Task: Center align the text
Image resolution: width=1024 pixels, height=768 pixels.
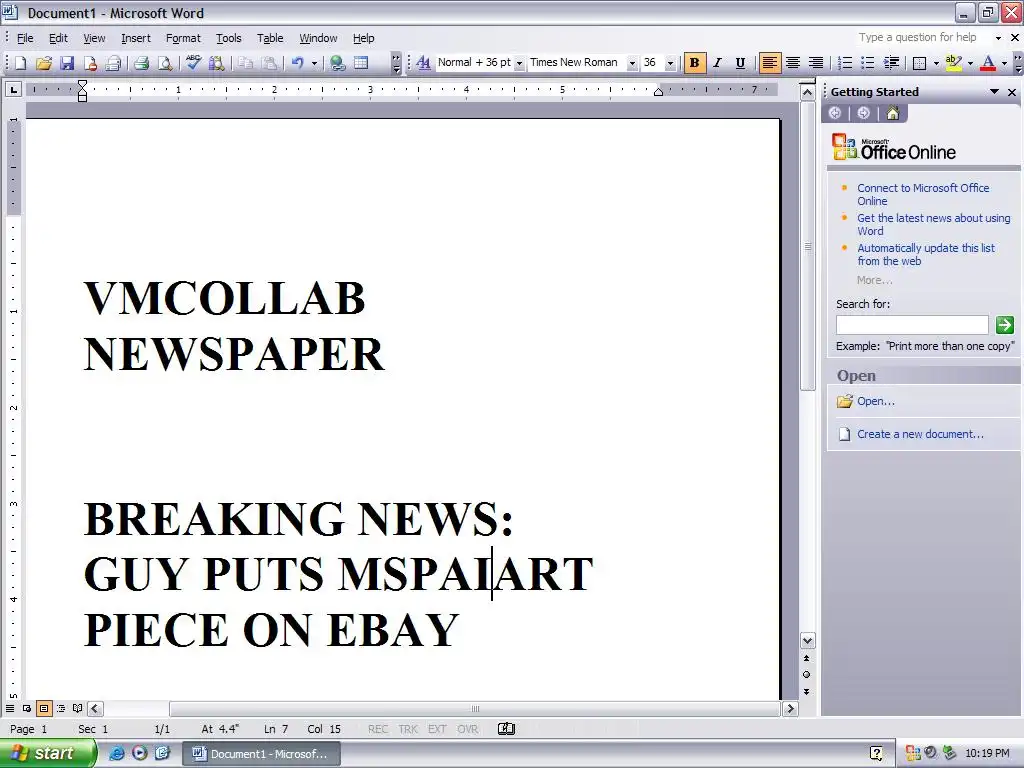Action: [793, 63]
